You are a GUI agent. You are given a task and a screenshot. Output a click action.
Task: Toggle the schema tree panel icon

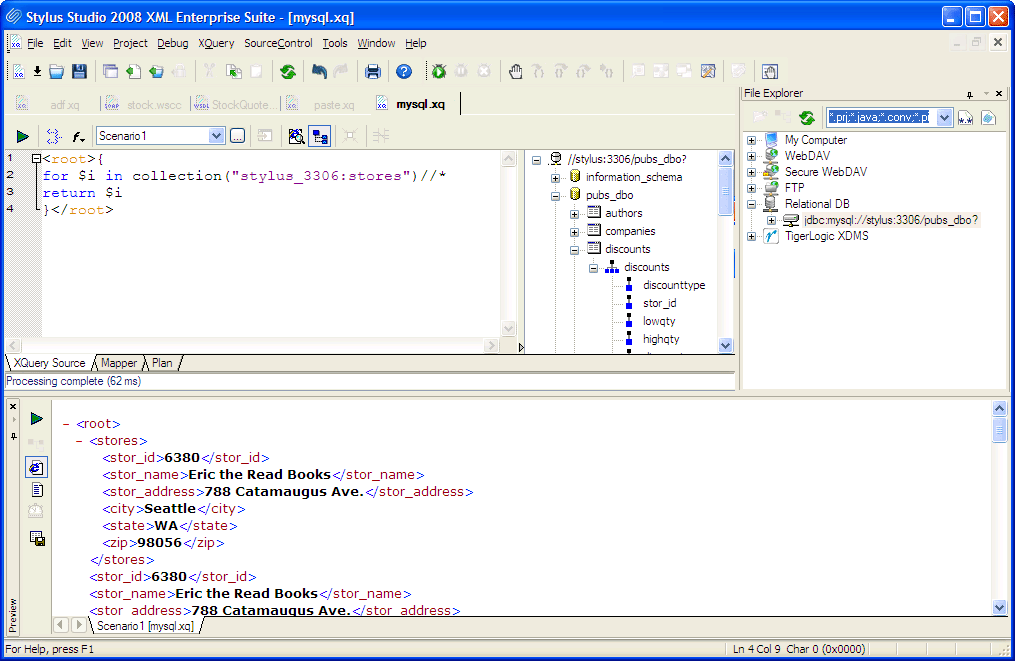(320, 136)
